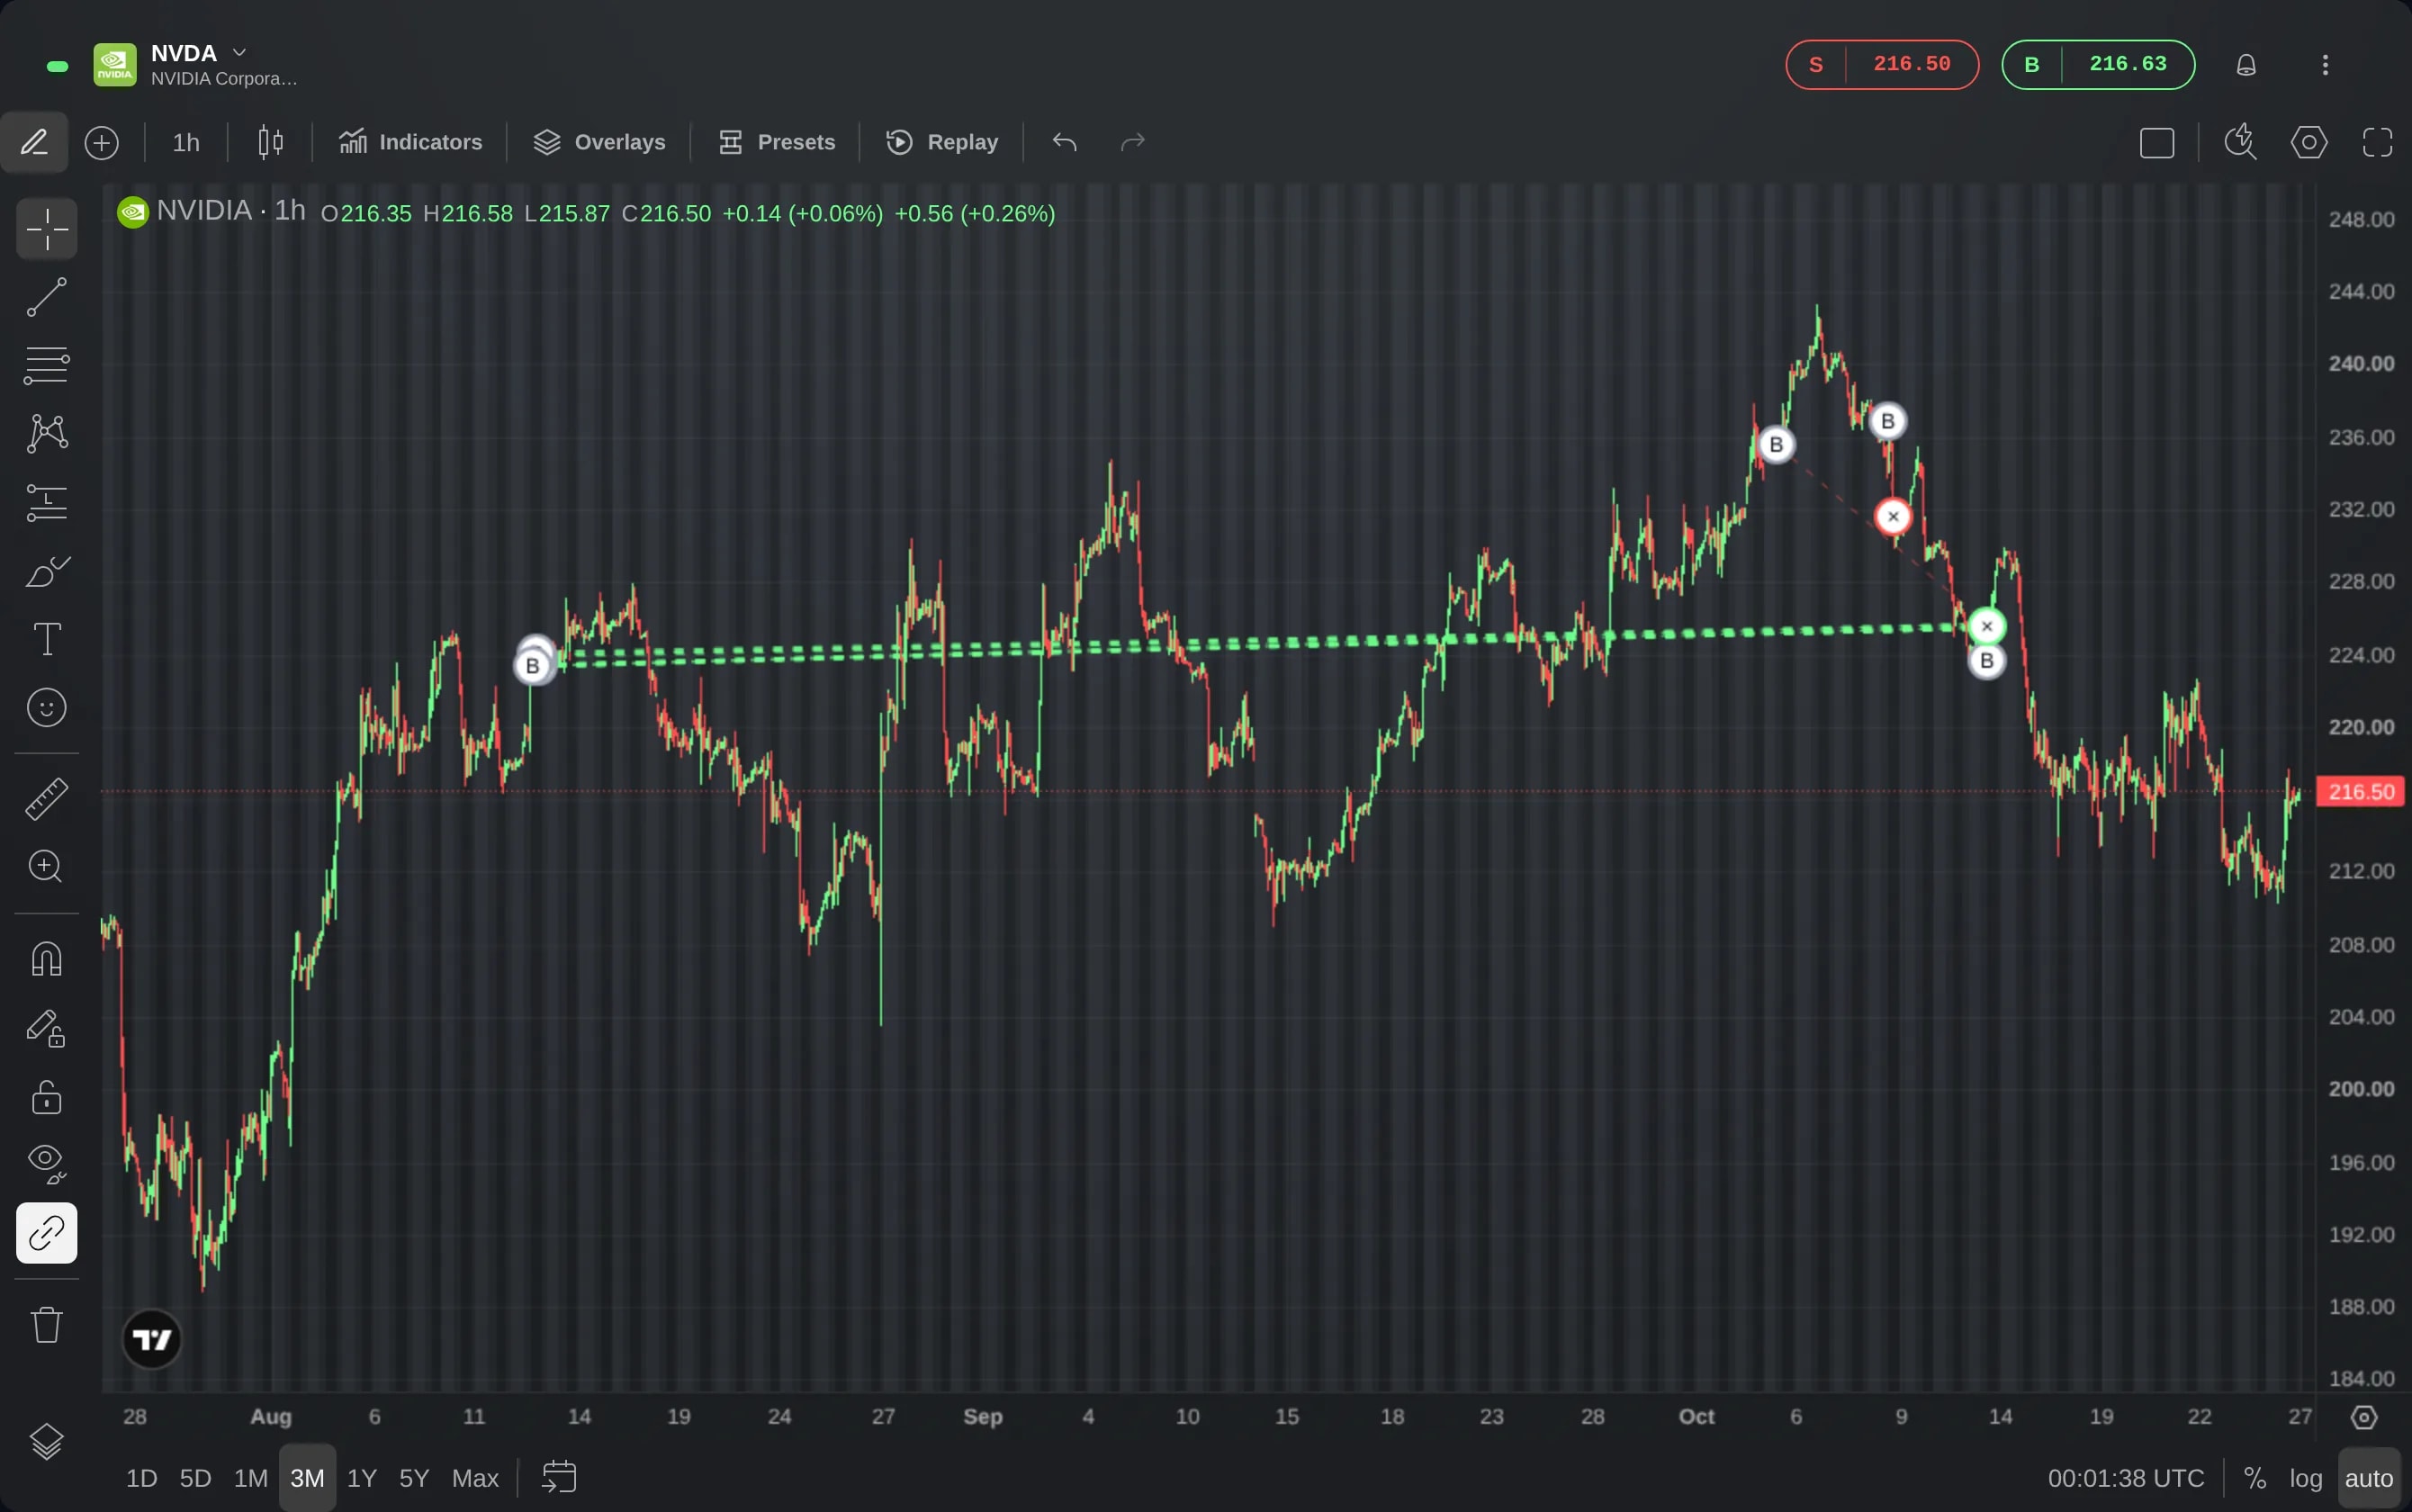Add a symbol to compare with plus icon
Screen dimensions: 2412x1512
tap(101, 142)
